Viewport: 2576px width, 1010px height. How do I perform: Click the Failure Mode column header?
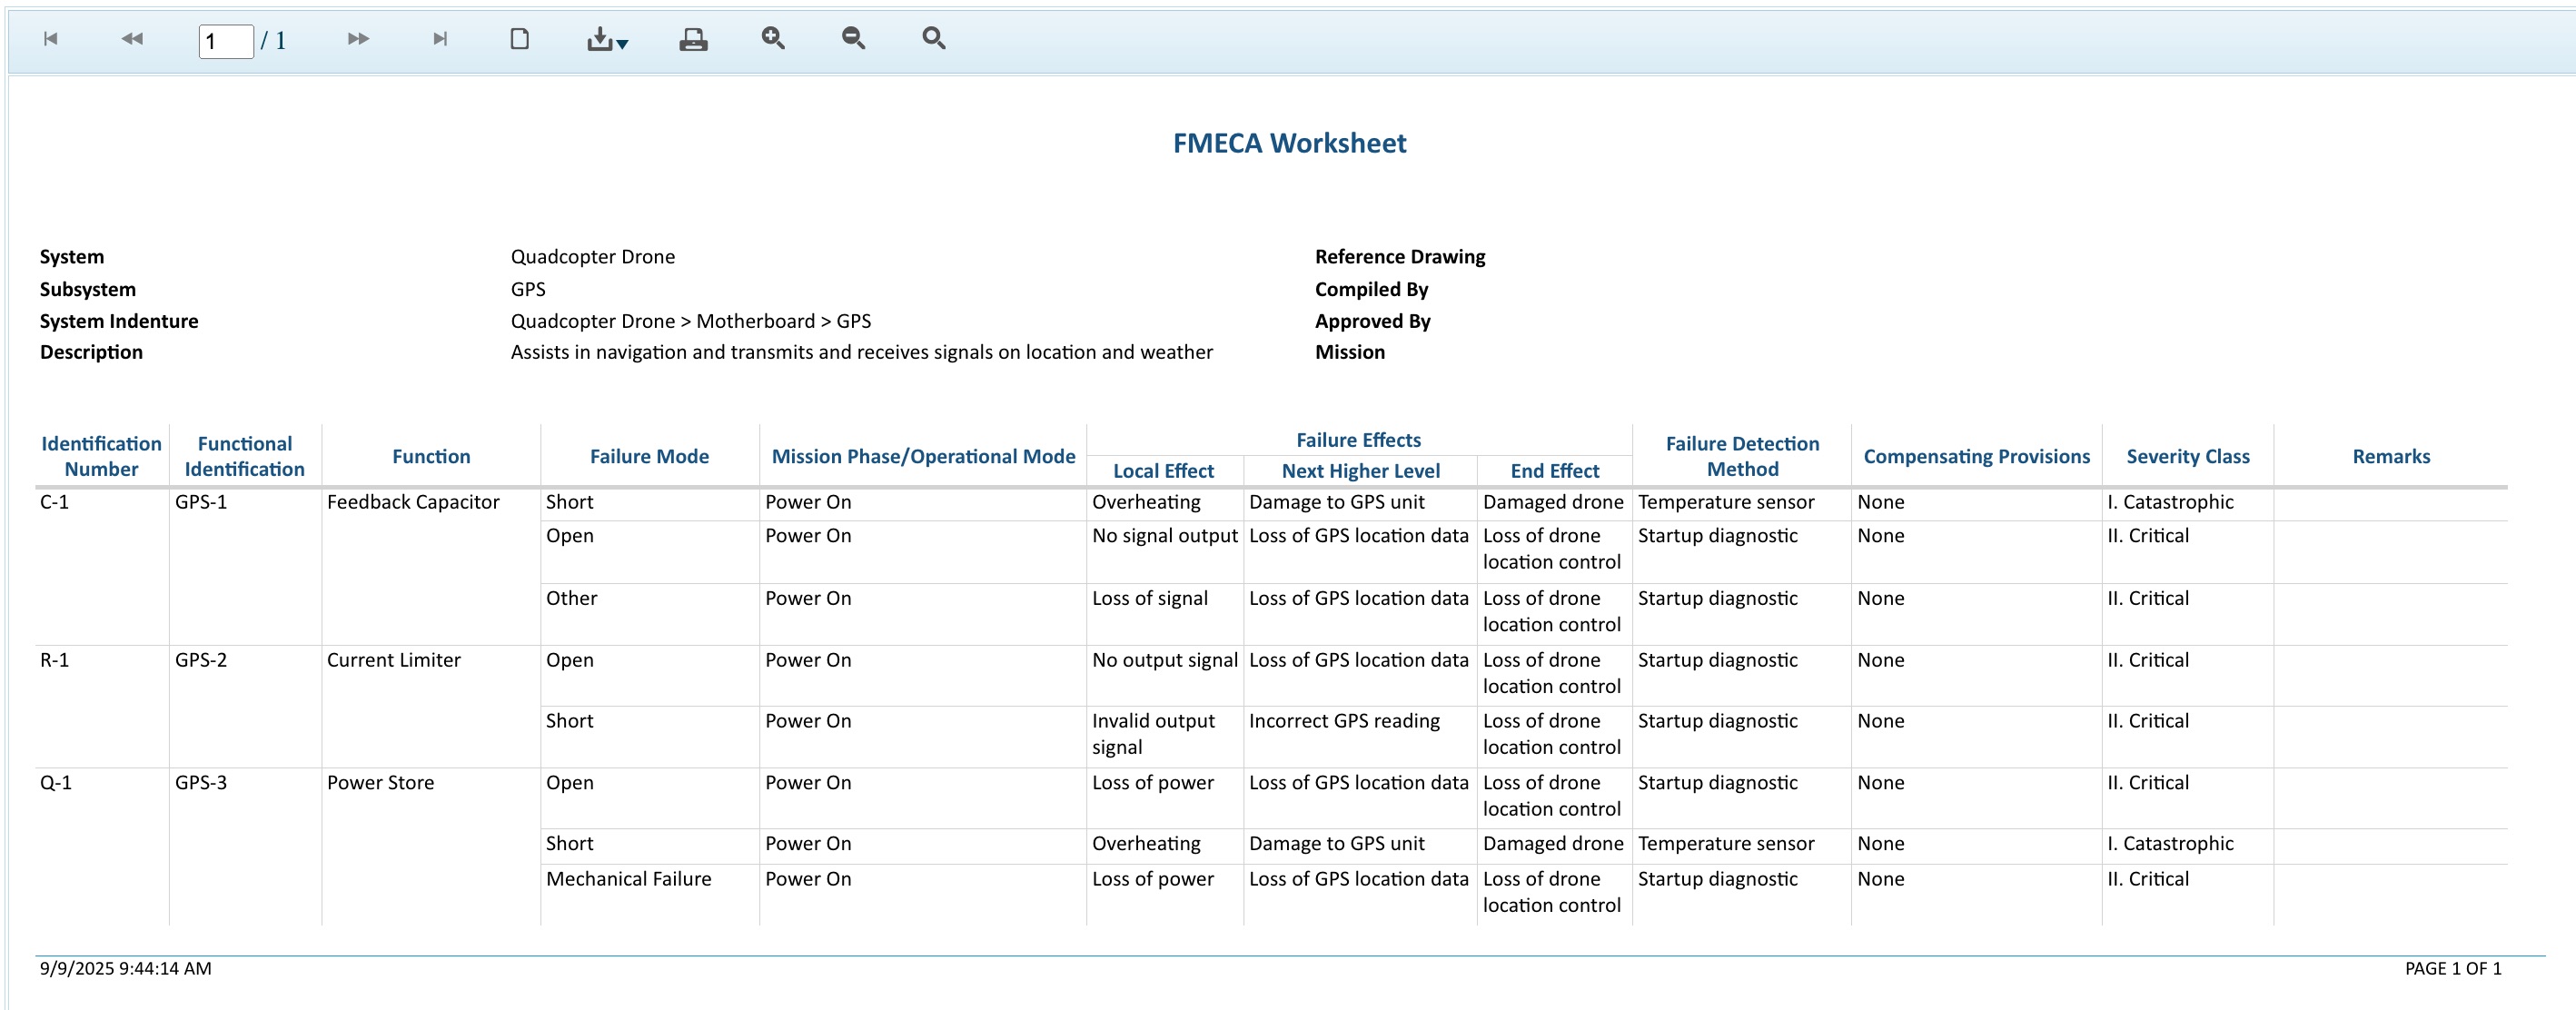649,456
